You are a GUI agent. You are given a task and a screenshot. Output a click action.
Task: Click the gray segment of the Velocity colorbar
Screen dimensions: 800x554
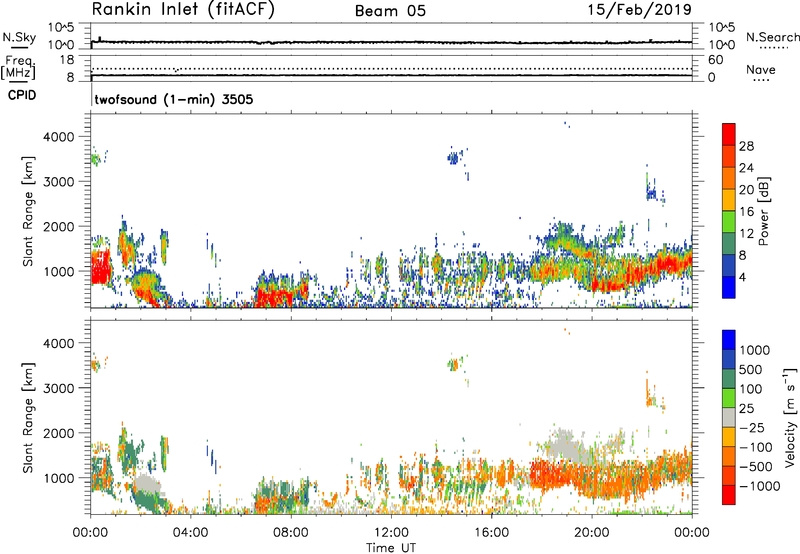pos(729,418)
